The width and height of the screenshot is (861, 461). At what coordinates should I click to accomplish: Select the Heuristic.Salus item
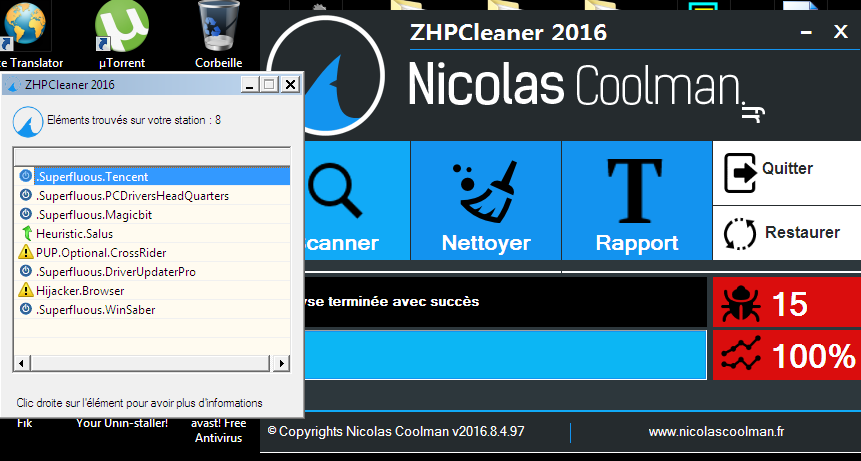point(76,233)
